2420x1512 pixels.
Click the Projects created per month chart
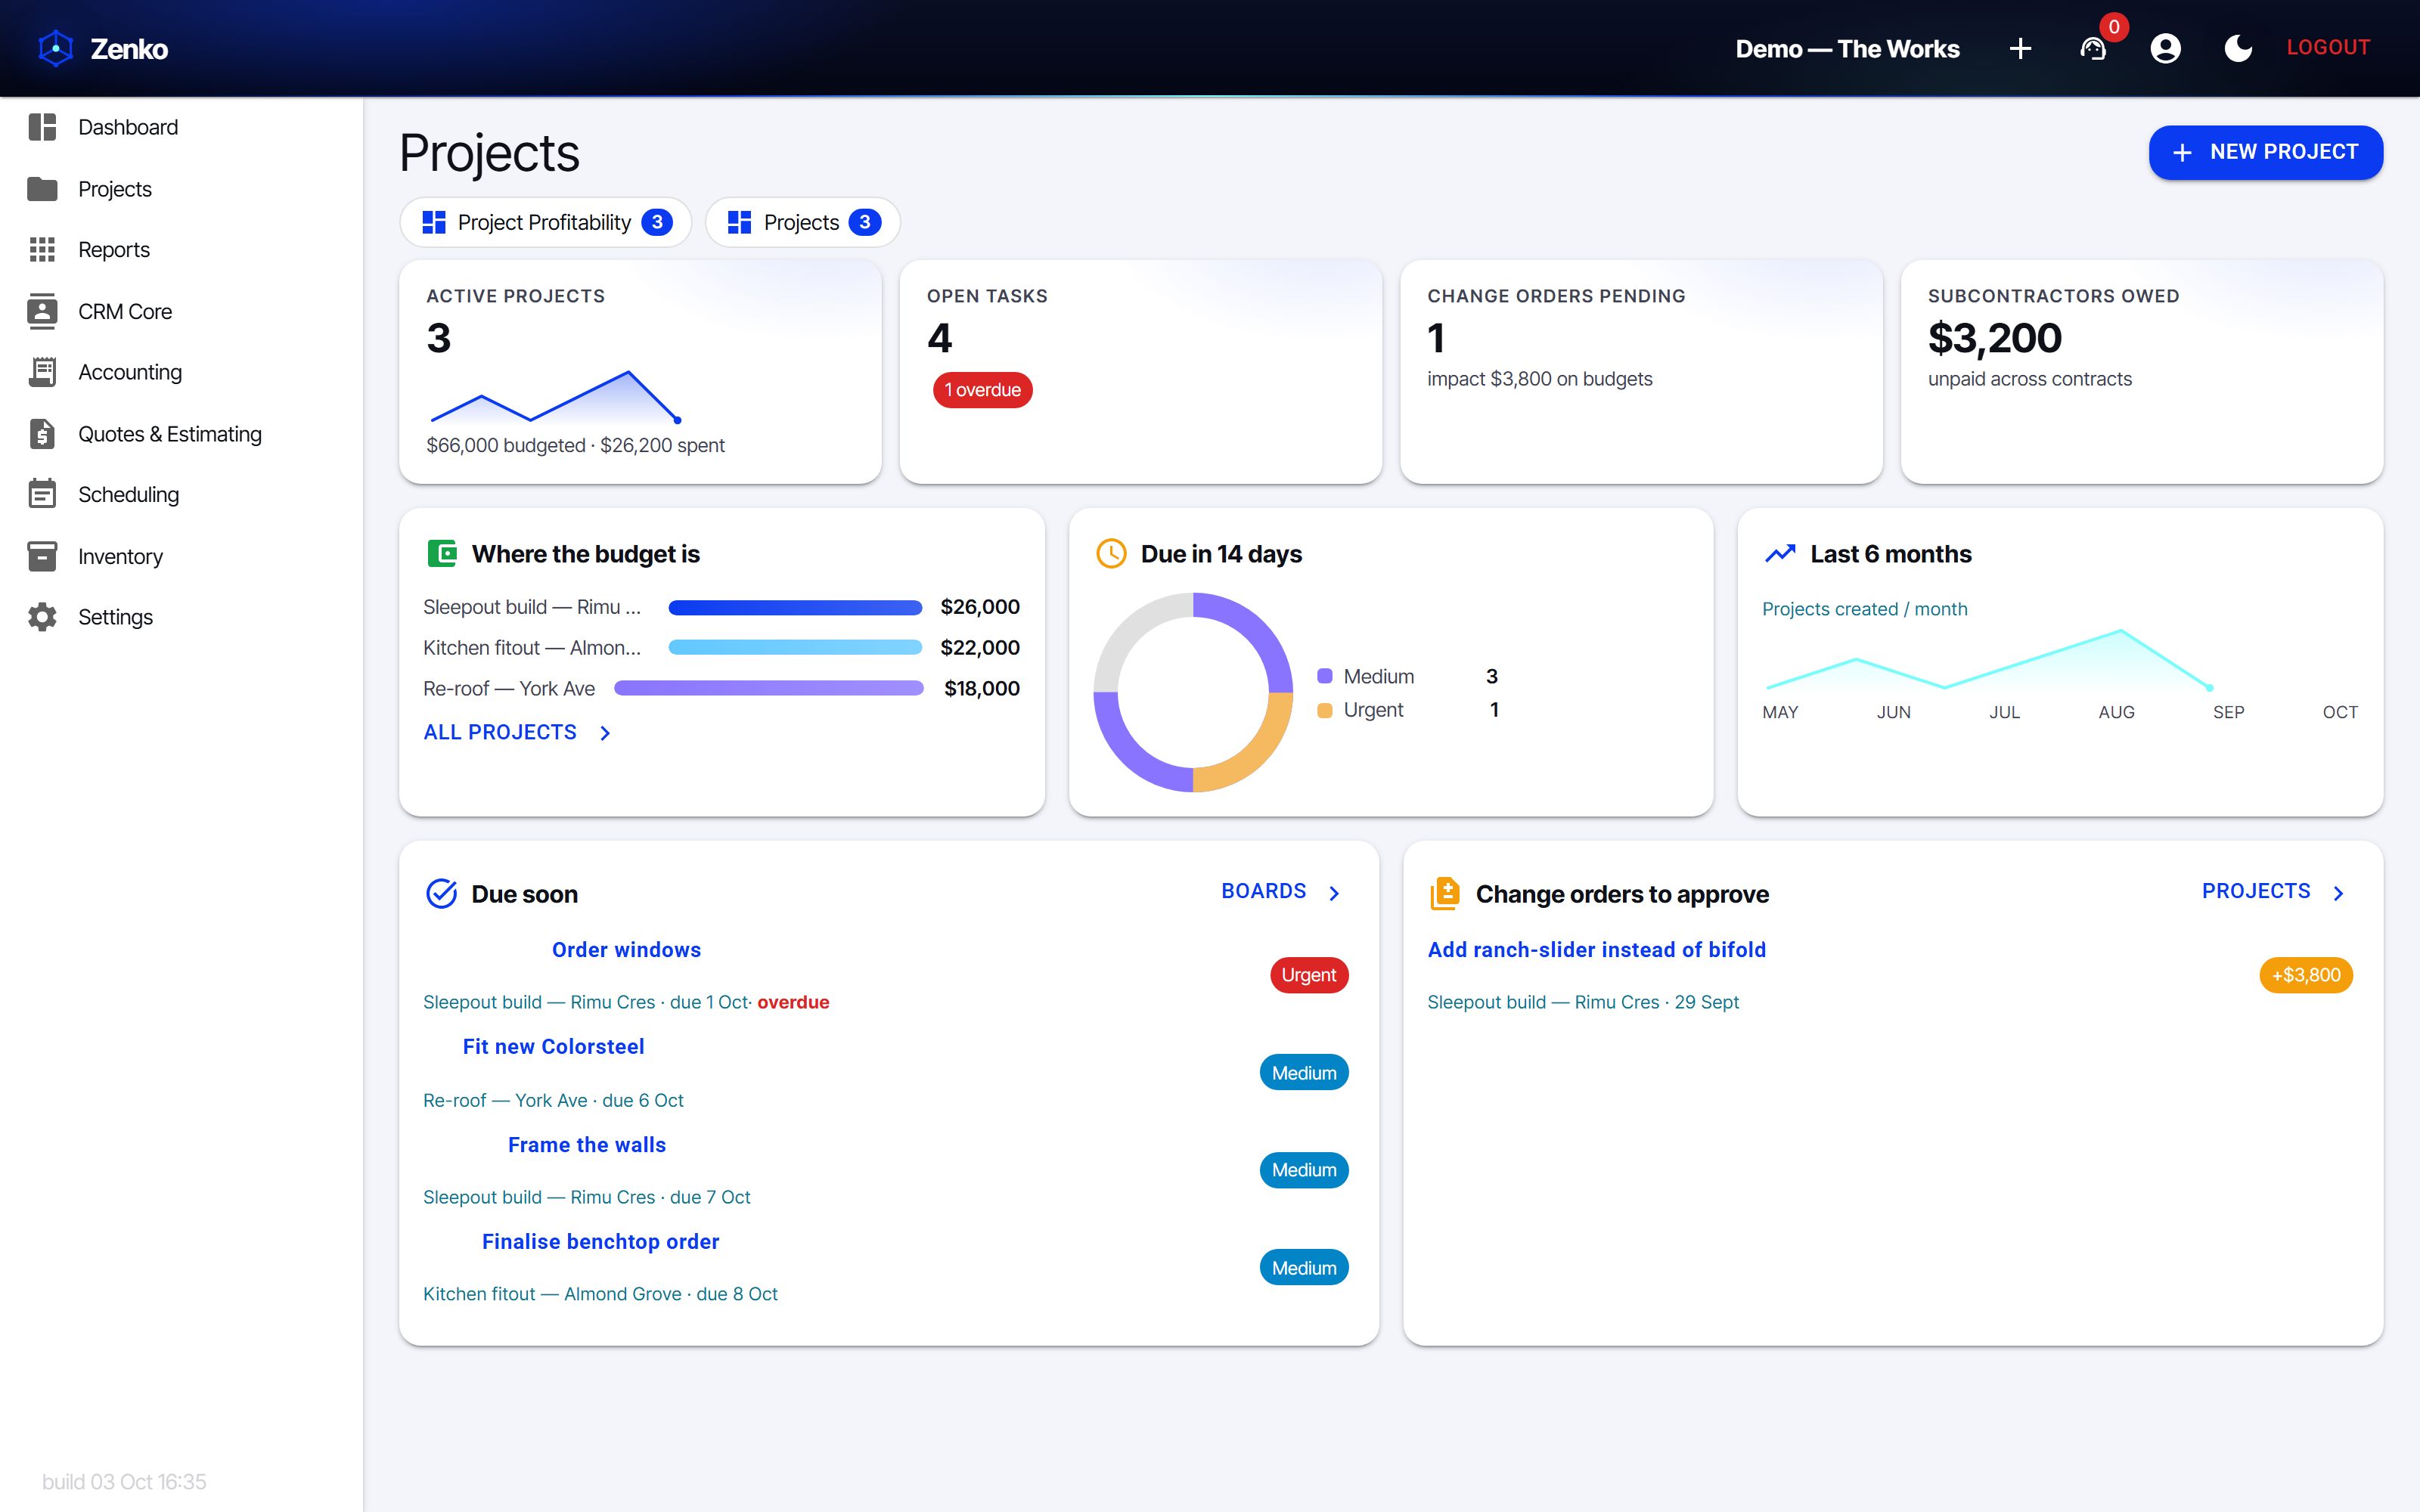(1990, 660)
